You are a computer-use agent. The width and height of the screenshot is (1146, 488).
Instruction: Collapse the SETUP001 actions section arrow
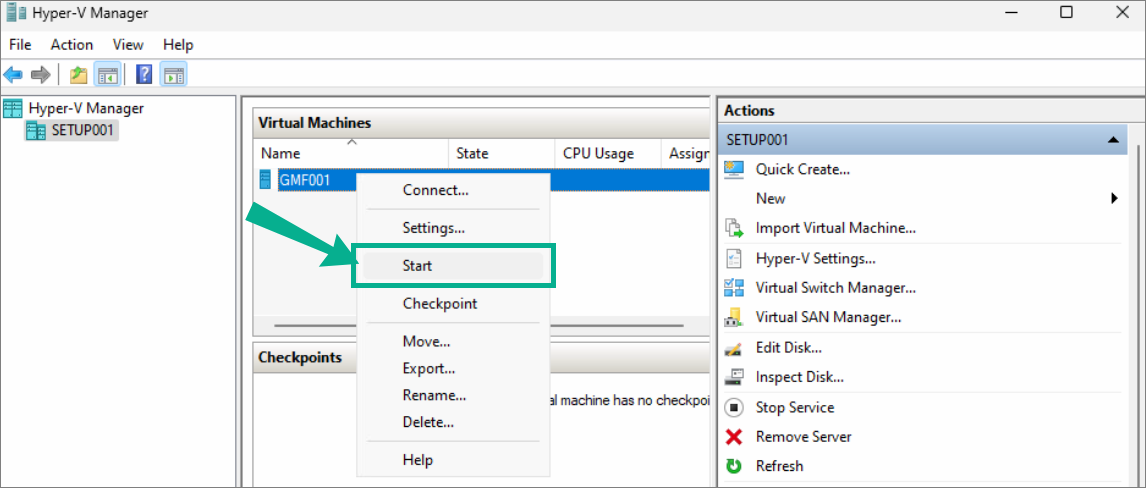[x=1112, y=140]
